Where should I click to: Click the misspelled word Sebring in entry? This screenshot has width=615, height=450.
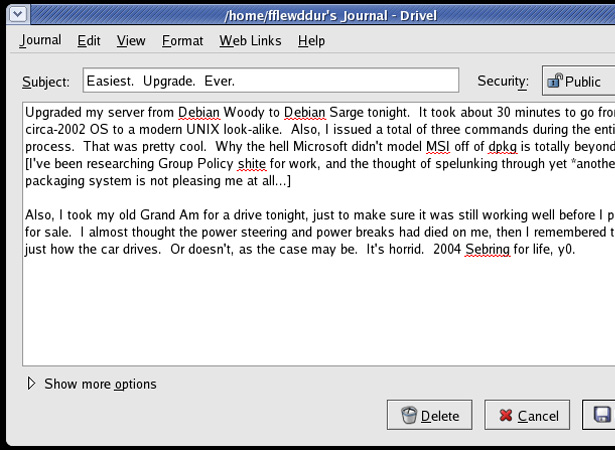tap(488, 249)
